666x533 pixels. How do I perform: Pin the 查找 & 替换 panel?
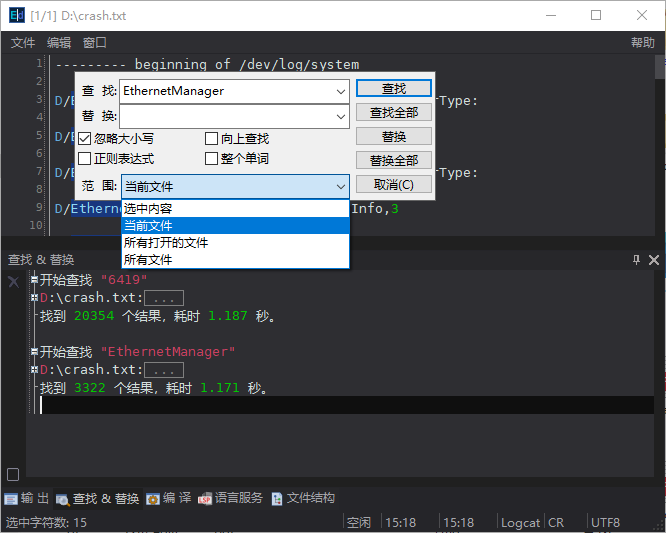coord(636,259)
